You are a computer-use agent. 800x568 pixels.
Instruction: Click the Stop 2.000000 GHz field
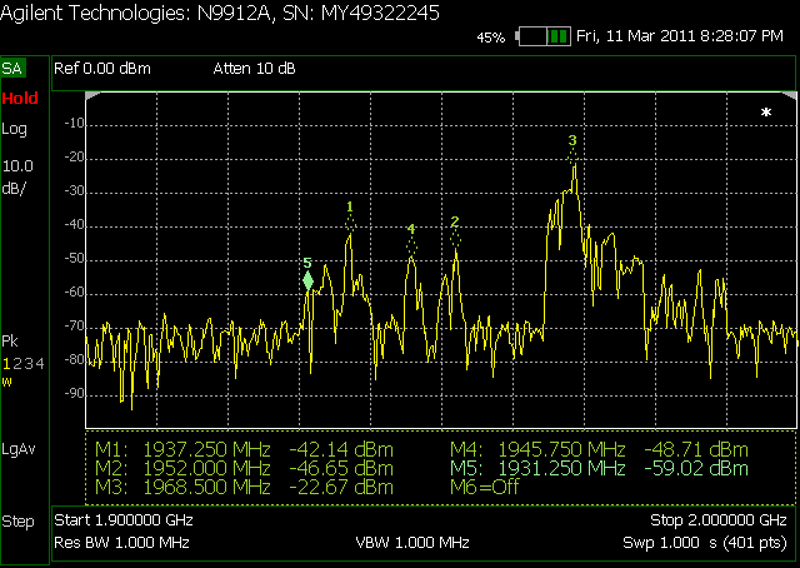[718, 520]
